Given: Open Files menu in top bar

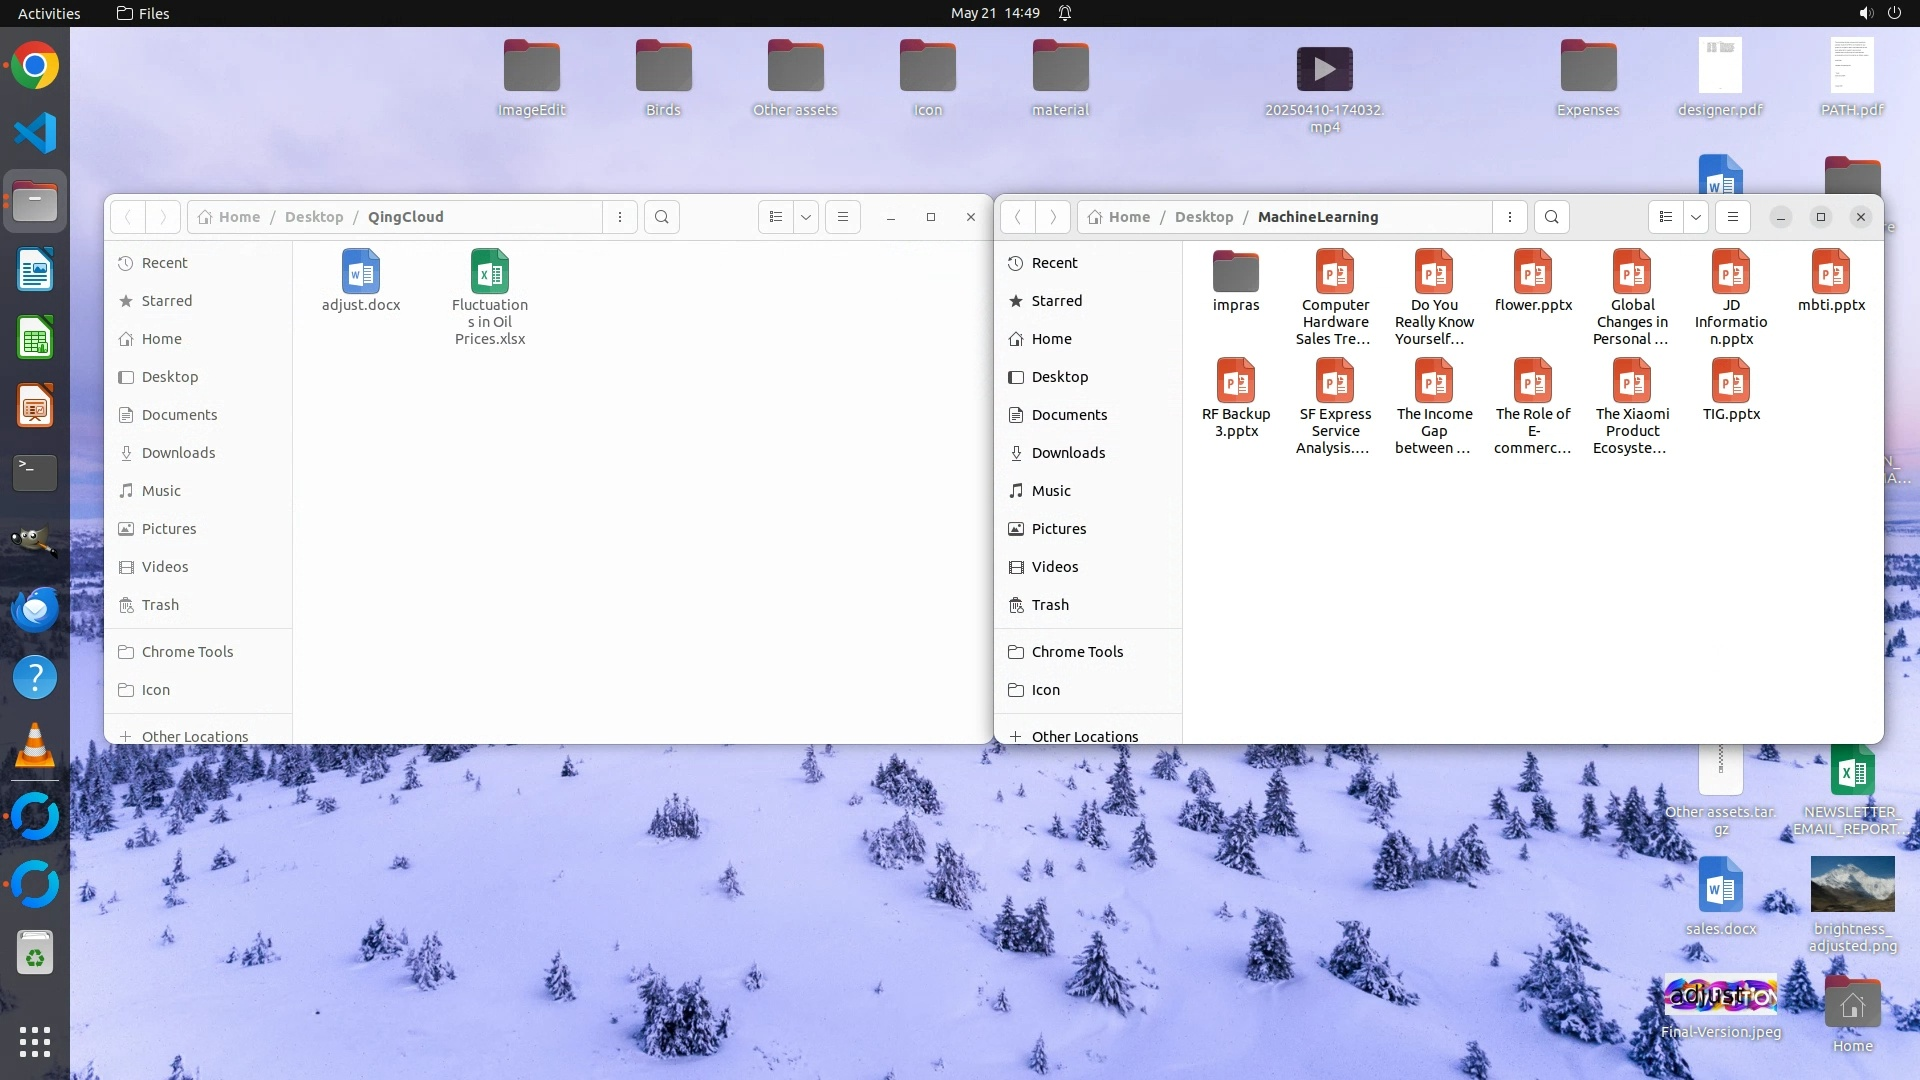Looking at the screenshot, I should coord(144,13).
